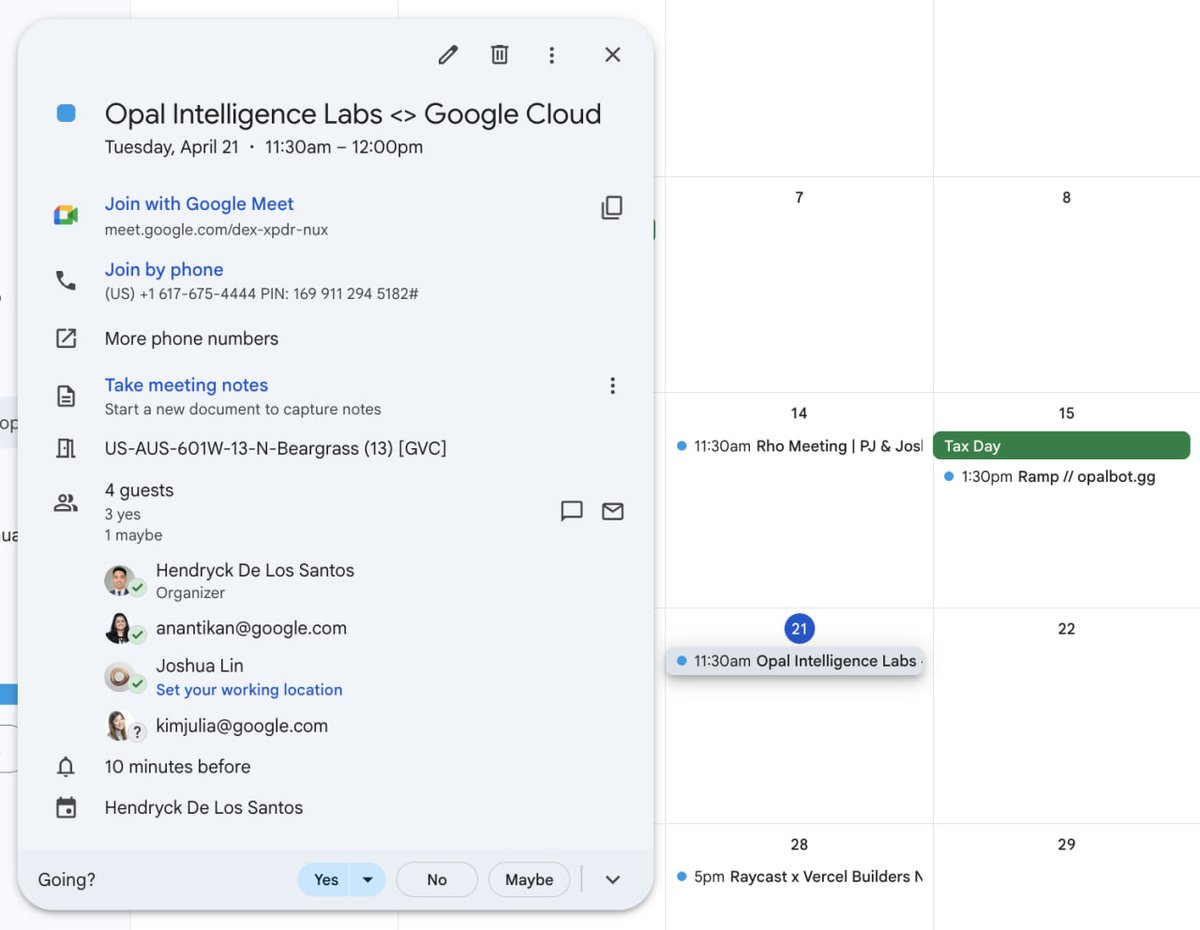Open chat with guests icon
Image resolution: width=1200 pixels, height=930 pixels.
click(x=572, y=511)
